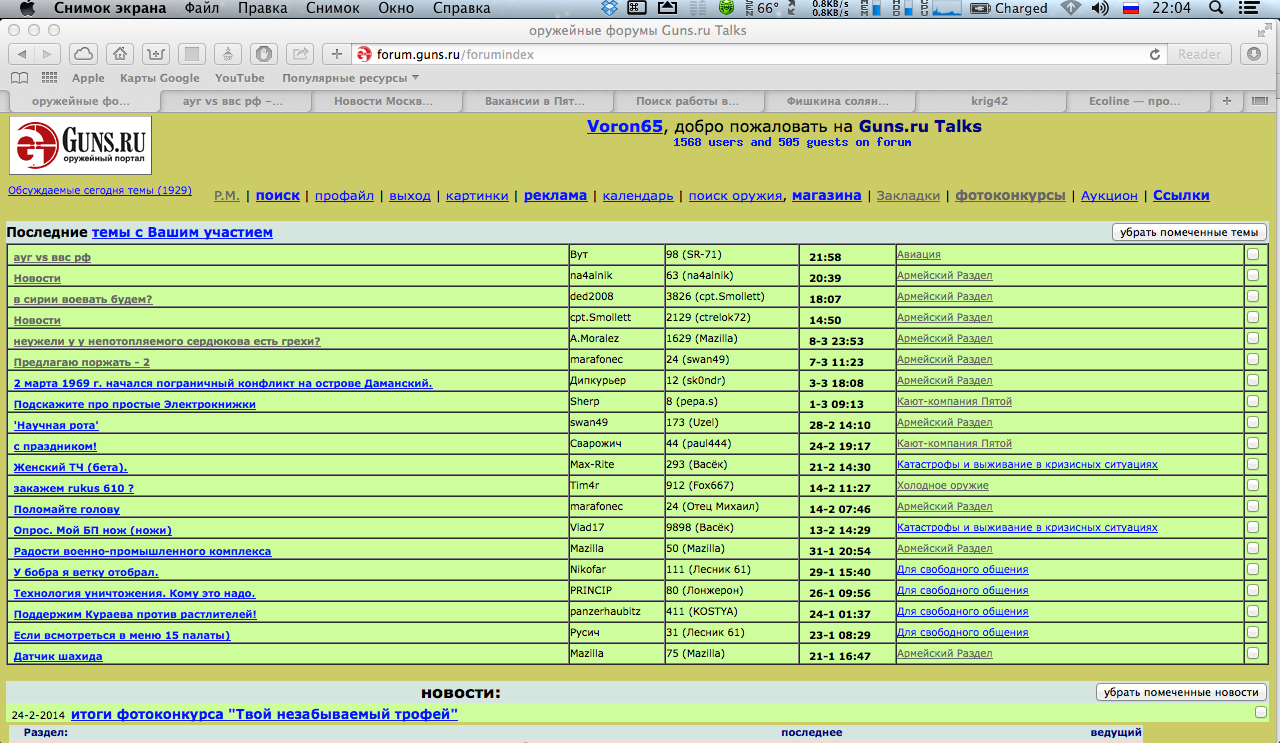
Task: Switch to the 'Вакансии в Пят...' tab
Action: point(537,101)
